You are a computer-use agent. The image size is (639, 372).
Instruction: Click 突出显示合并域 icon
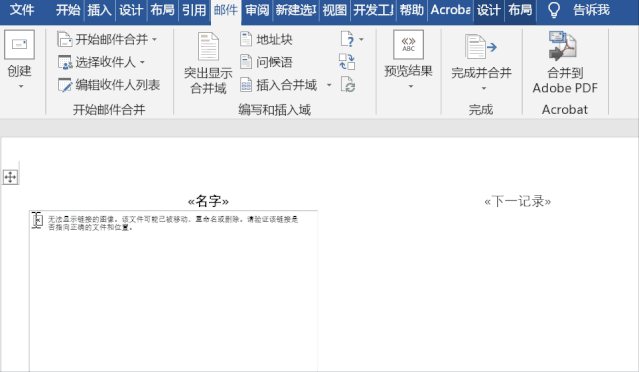208,46
